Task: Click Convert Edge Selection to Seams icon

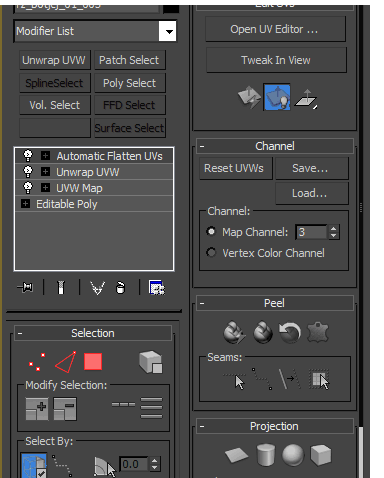Action: click(x=290, y=379)
